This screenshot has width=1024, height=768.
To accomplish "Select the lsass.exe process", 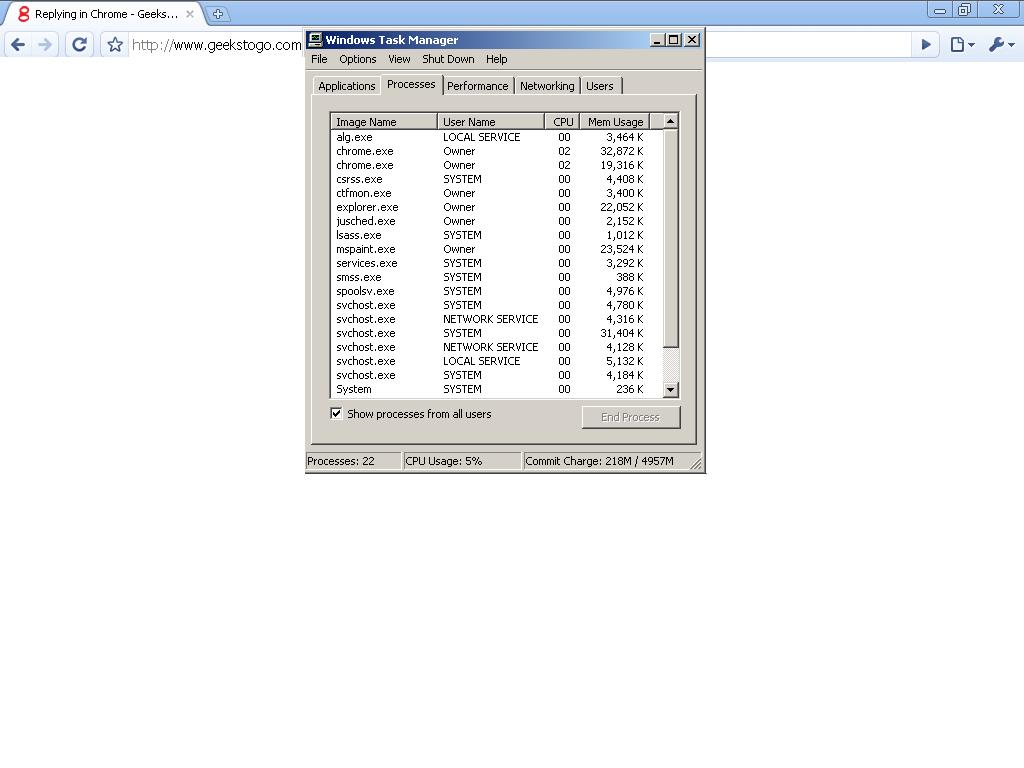I will click(x=496, y=235).
